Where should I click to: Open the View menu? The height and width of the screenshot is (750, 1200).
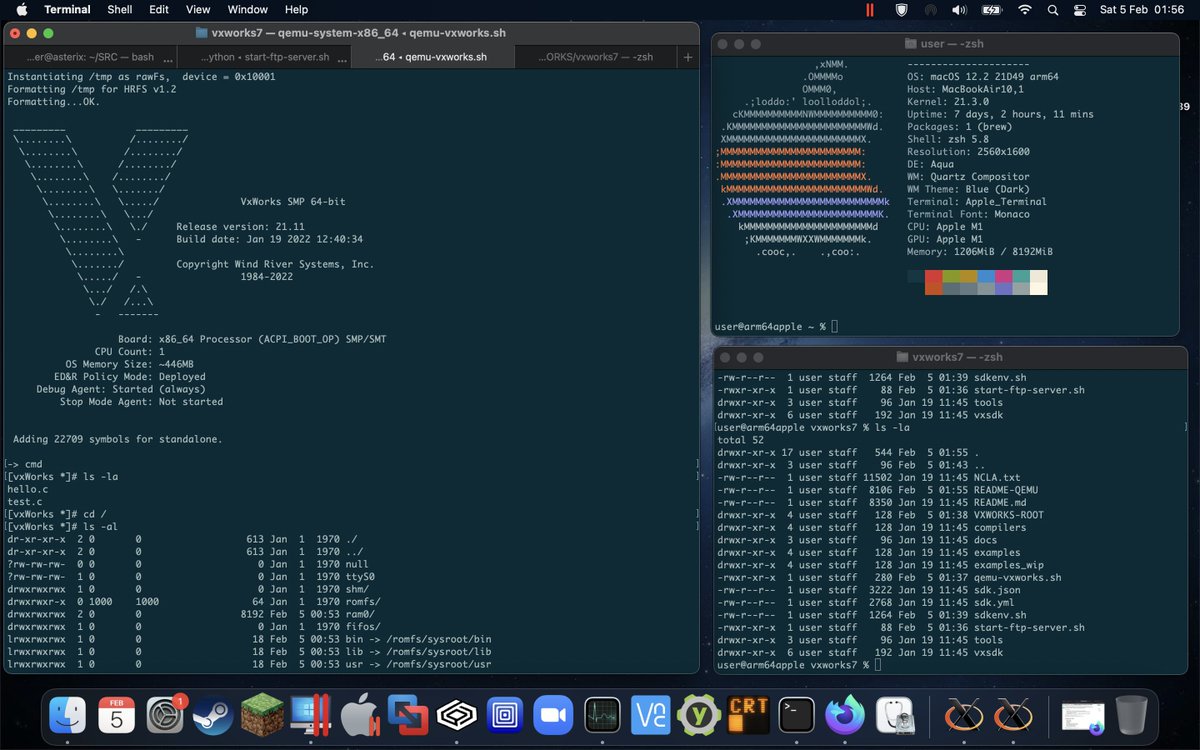198,9
